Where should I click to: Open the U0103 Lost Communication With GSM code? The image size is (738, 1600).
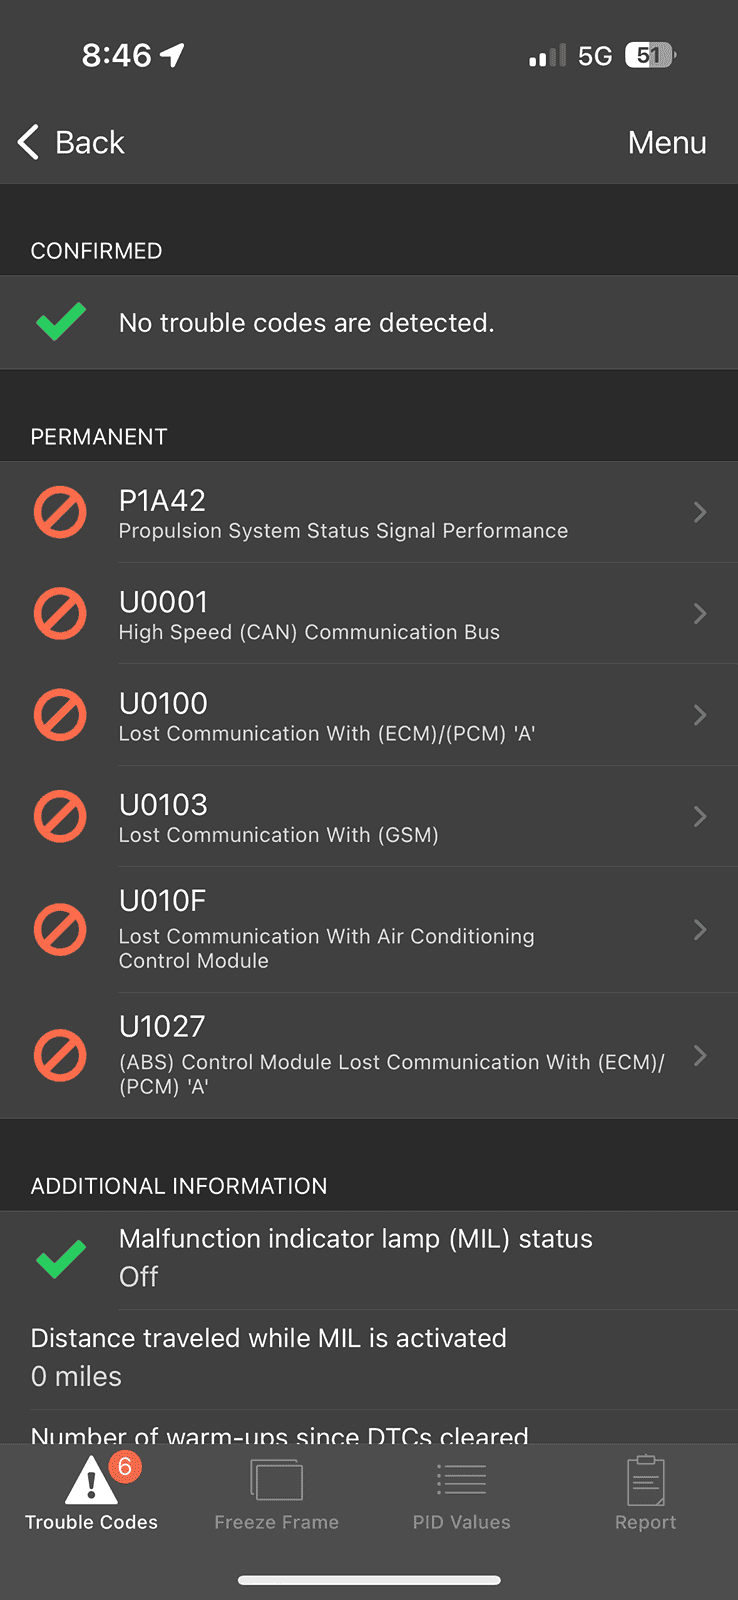pos(278,817)
